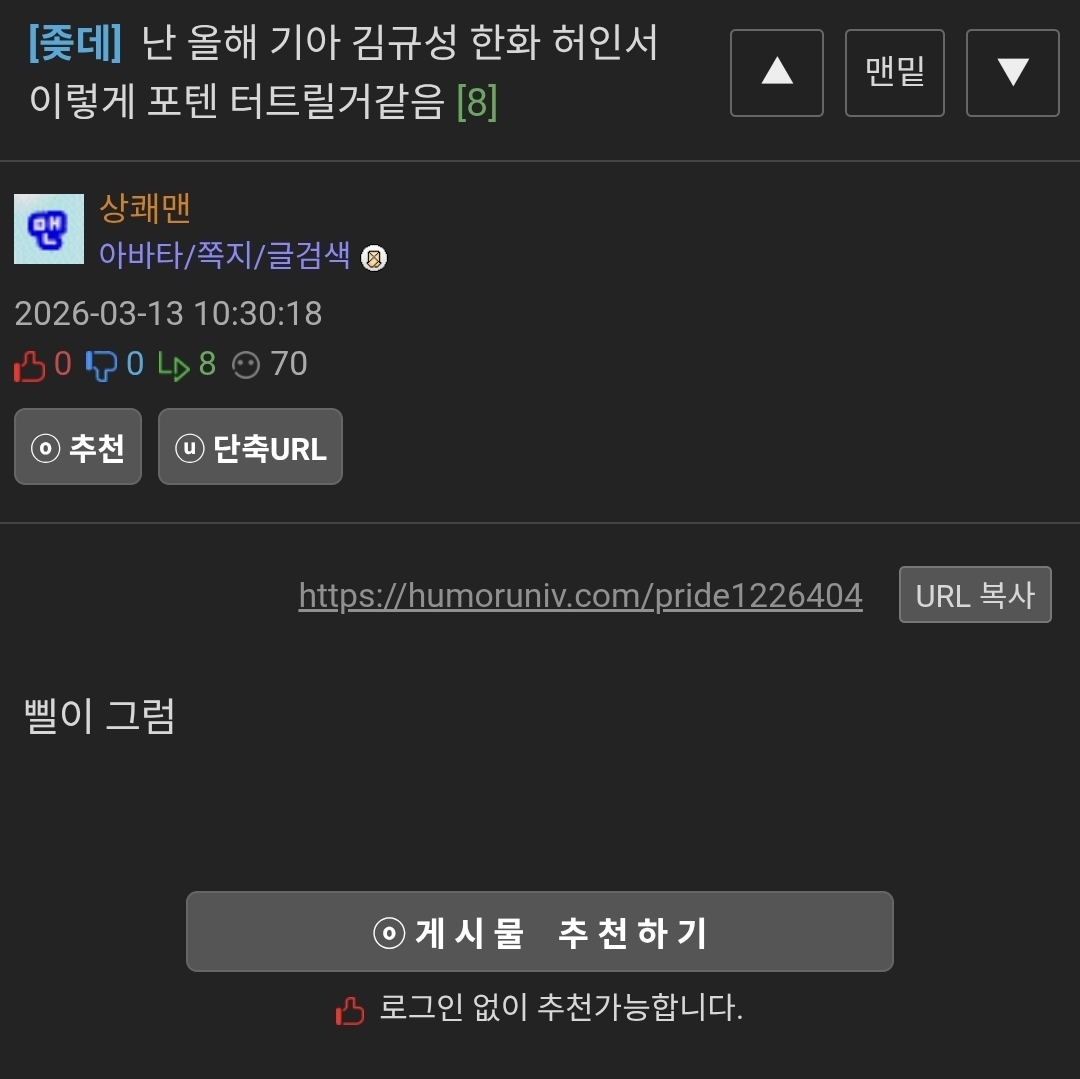Click the green reply count icon
1080x1079 pixels.
pyautogui.click(x=174, y=366)
